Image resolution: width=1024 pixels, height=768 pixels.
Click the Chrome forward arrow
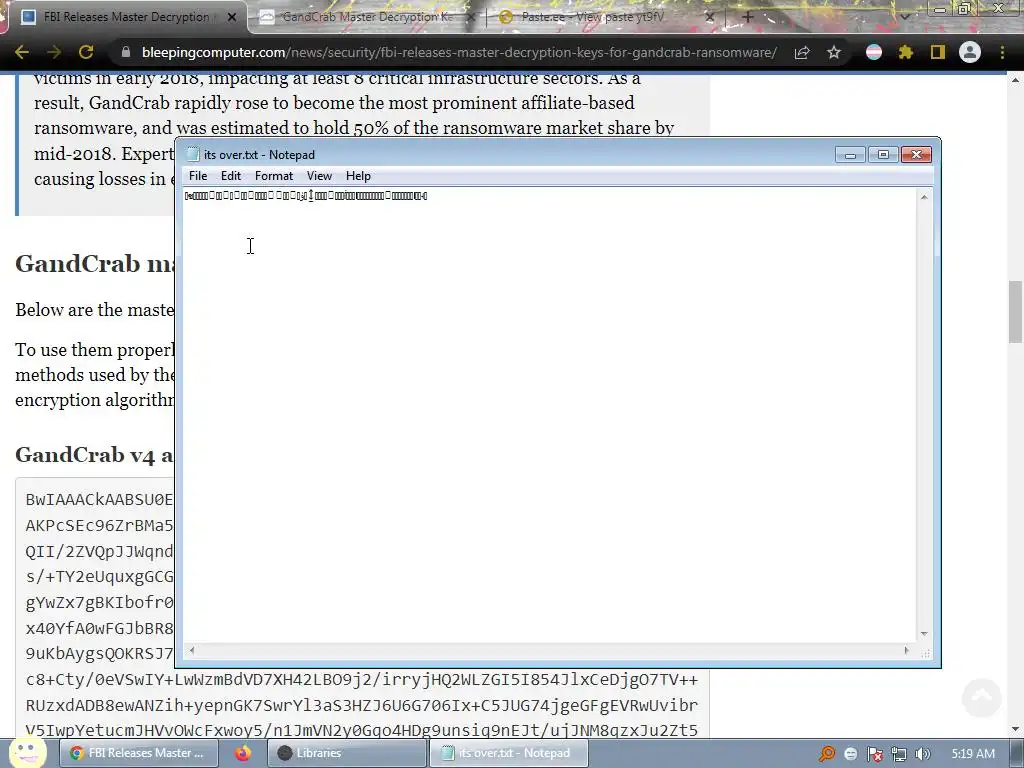point(54,52)
